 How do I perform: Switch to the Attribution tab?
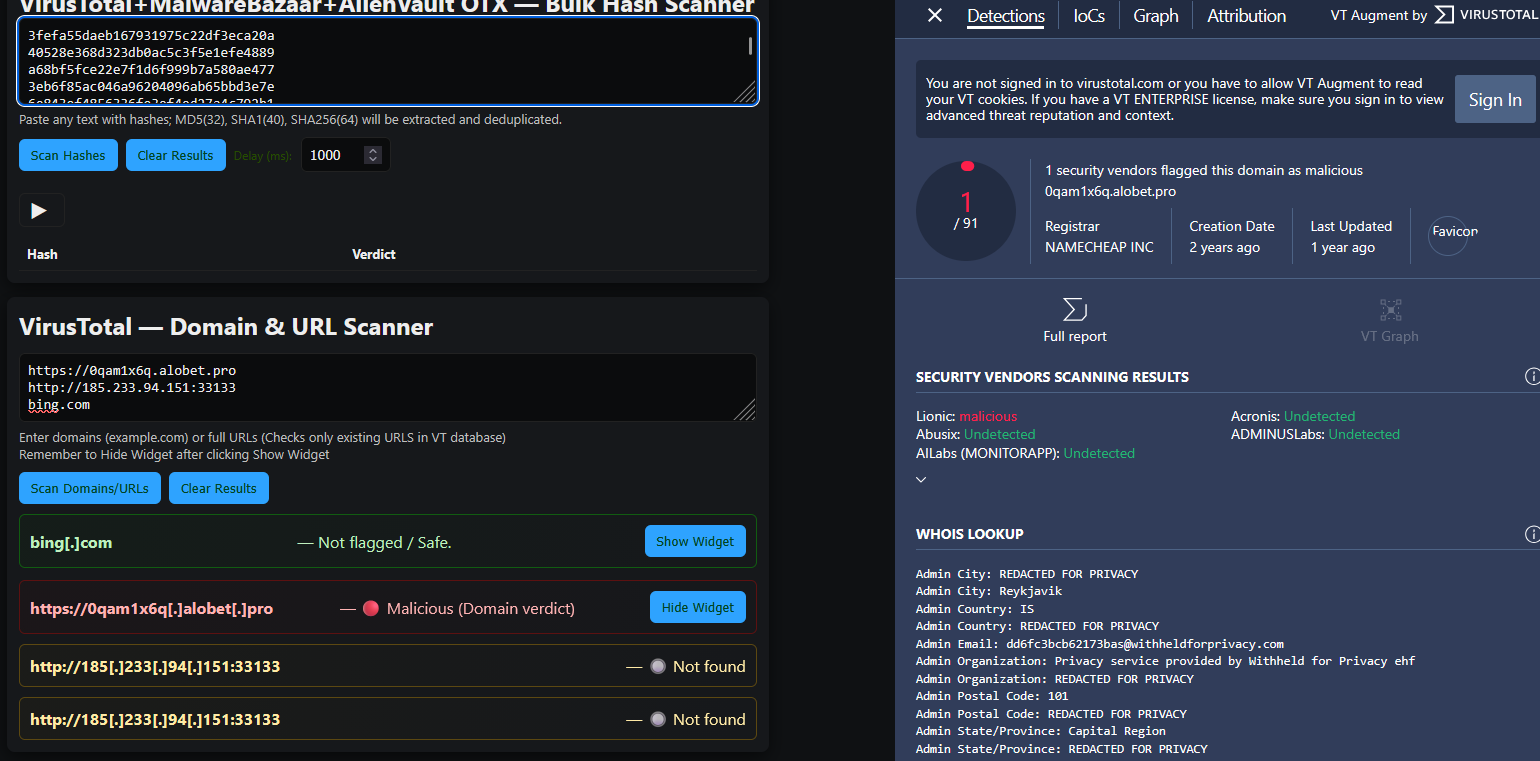pyautogui.click(x=1246, y=16)
